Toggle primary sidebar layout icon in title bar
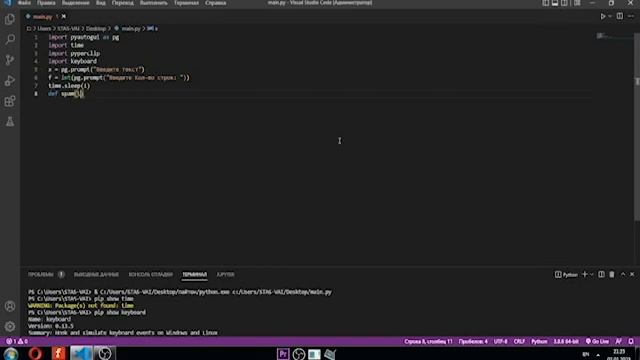Screen dimensions: 640x360 [x=546, y=3]
